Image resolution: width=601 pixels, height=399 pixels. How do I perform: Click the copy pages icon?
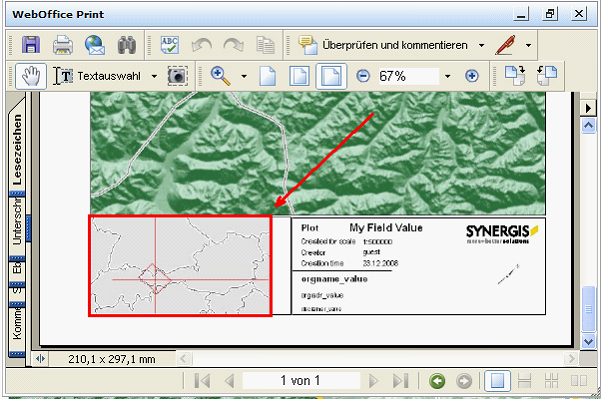tap(265, 45)
